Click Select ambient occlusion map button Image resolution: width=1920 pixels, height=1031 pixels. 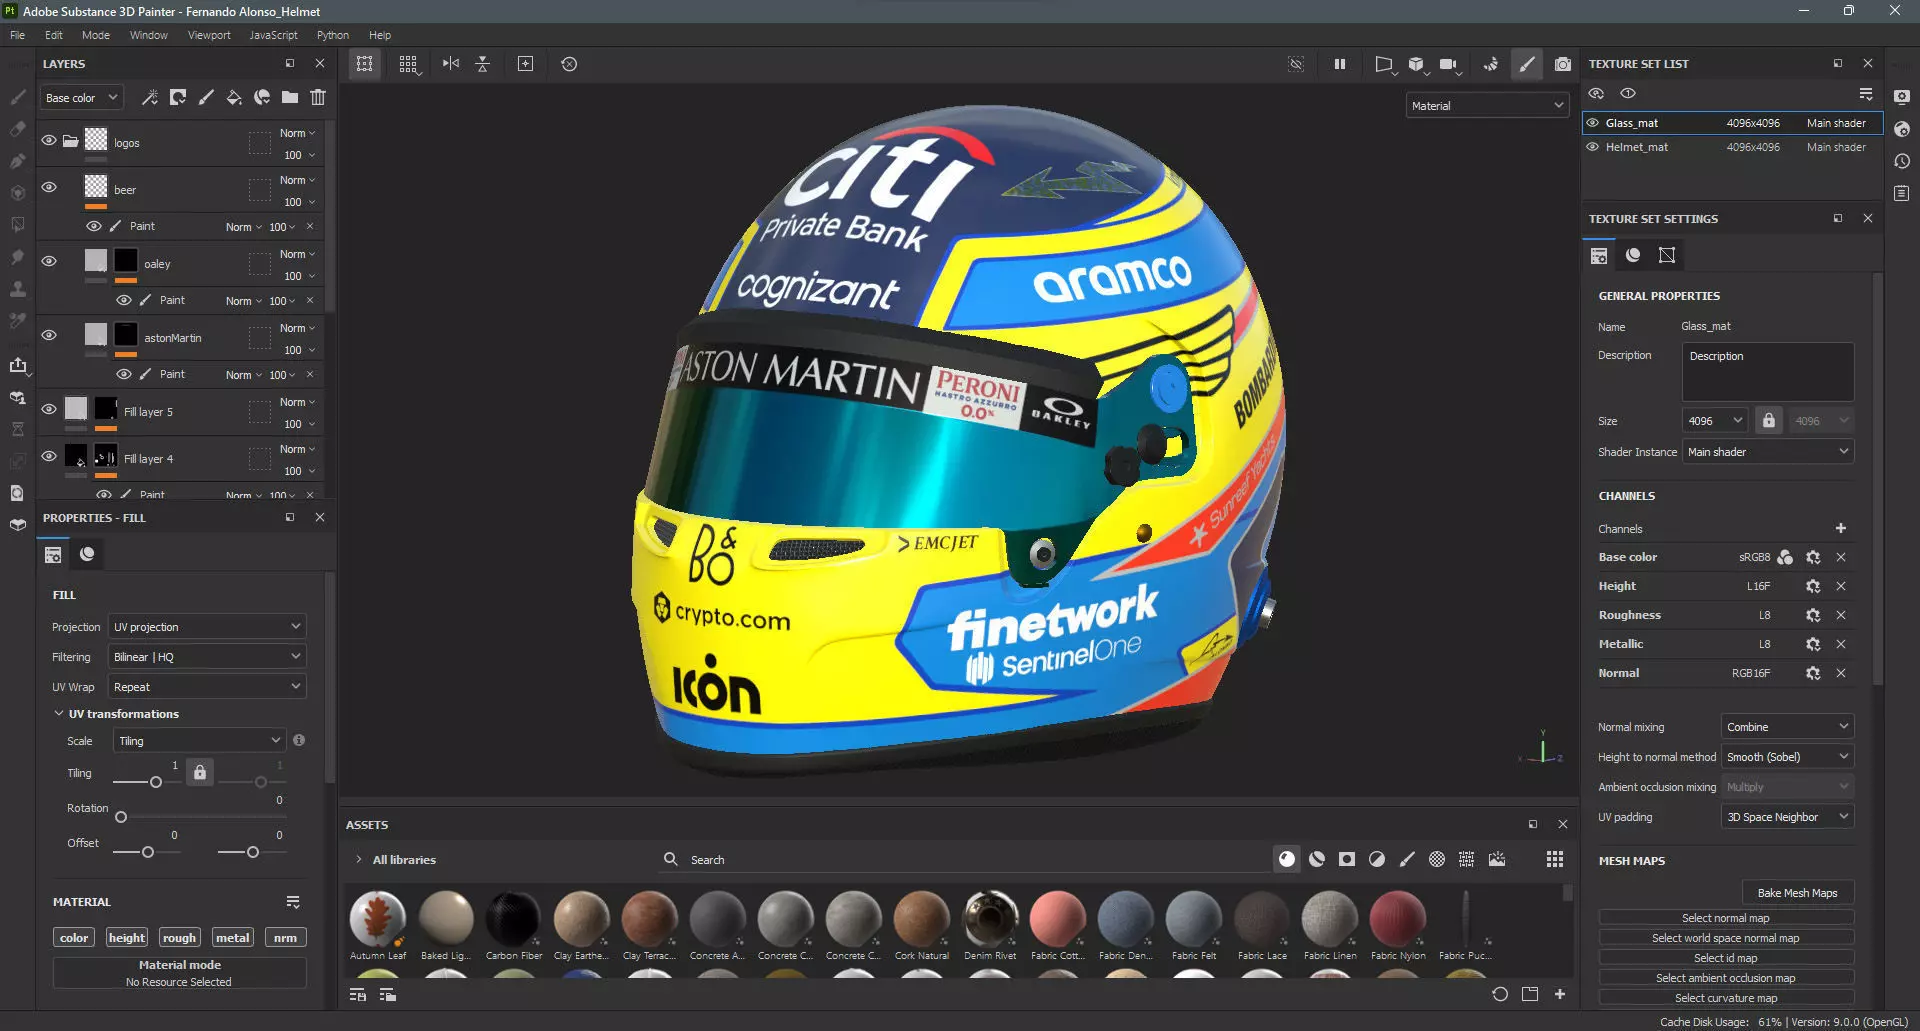point(1726,978)
